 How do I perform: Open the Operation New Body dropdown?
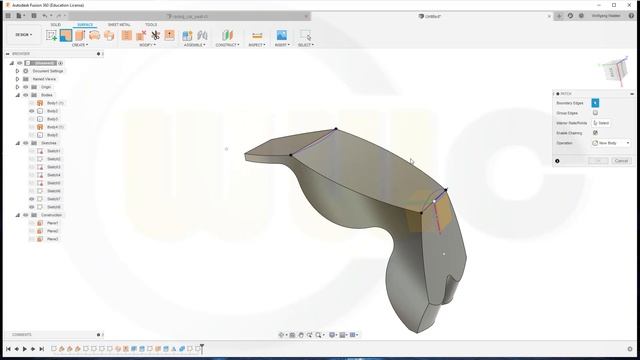pos(611,143)
